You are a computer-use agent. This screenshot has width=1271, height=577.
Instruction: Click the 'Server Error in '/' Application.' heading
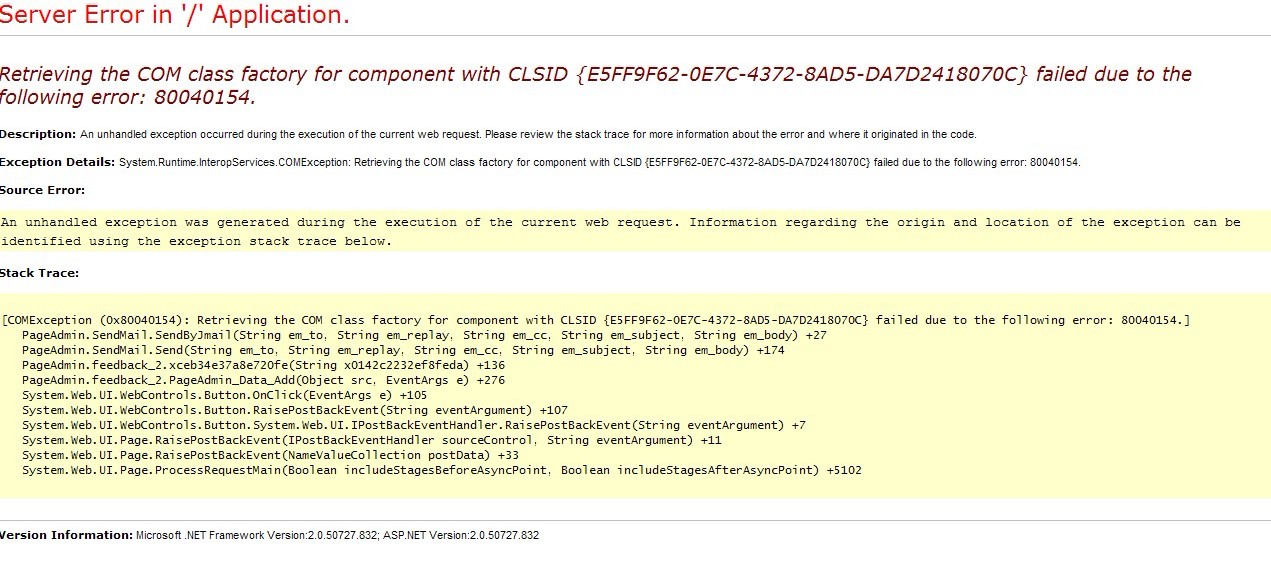175,17
